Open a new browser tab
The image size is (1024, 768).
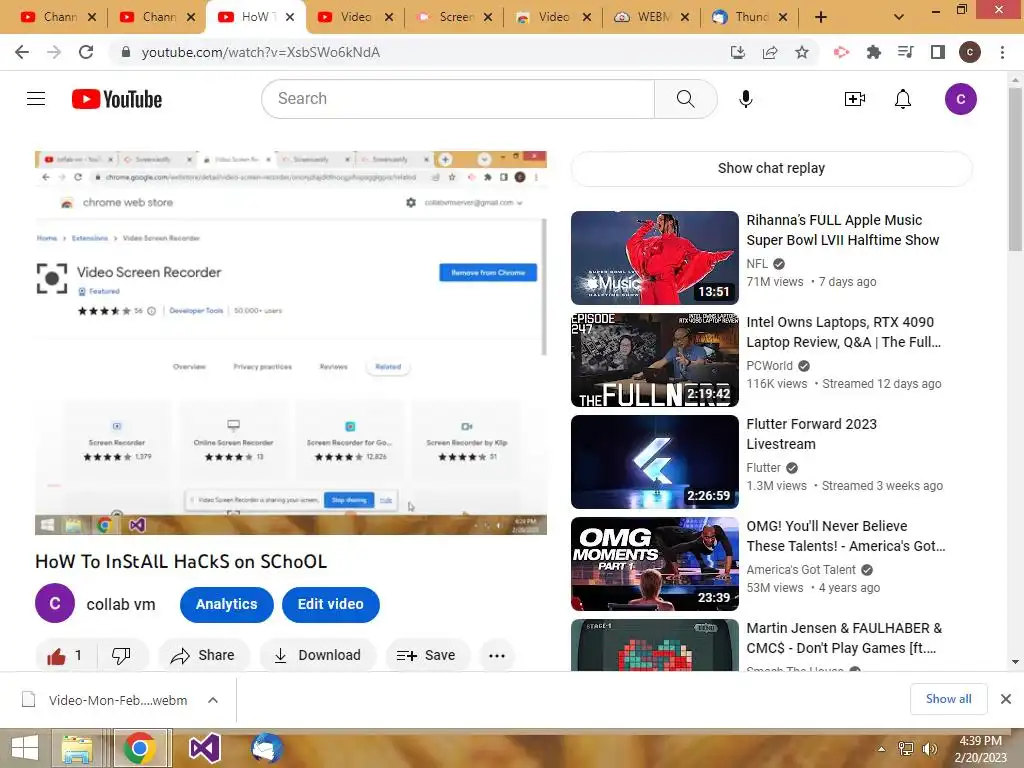821,17
